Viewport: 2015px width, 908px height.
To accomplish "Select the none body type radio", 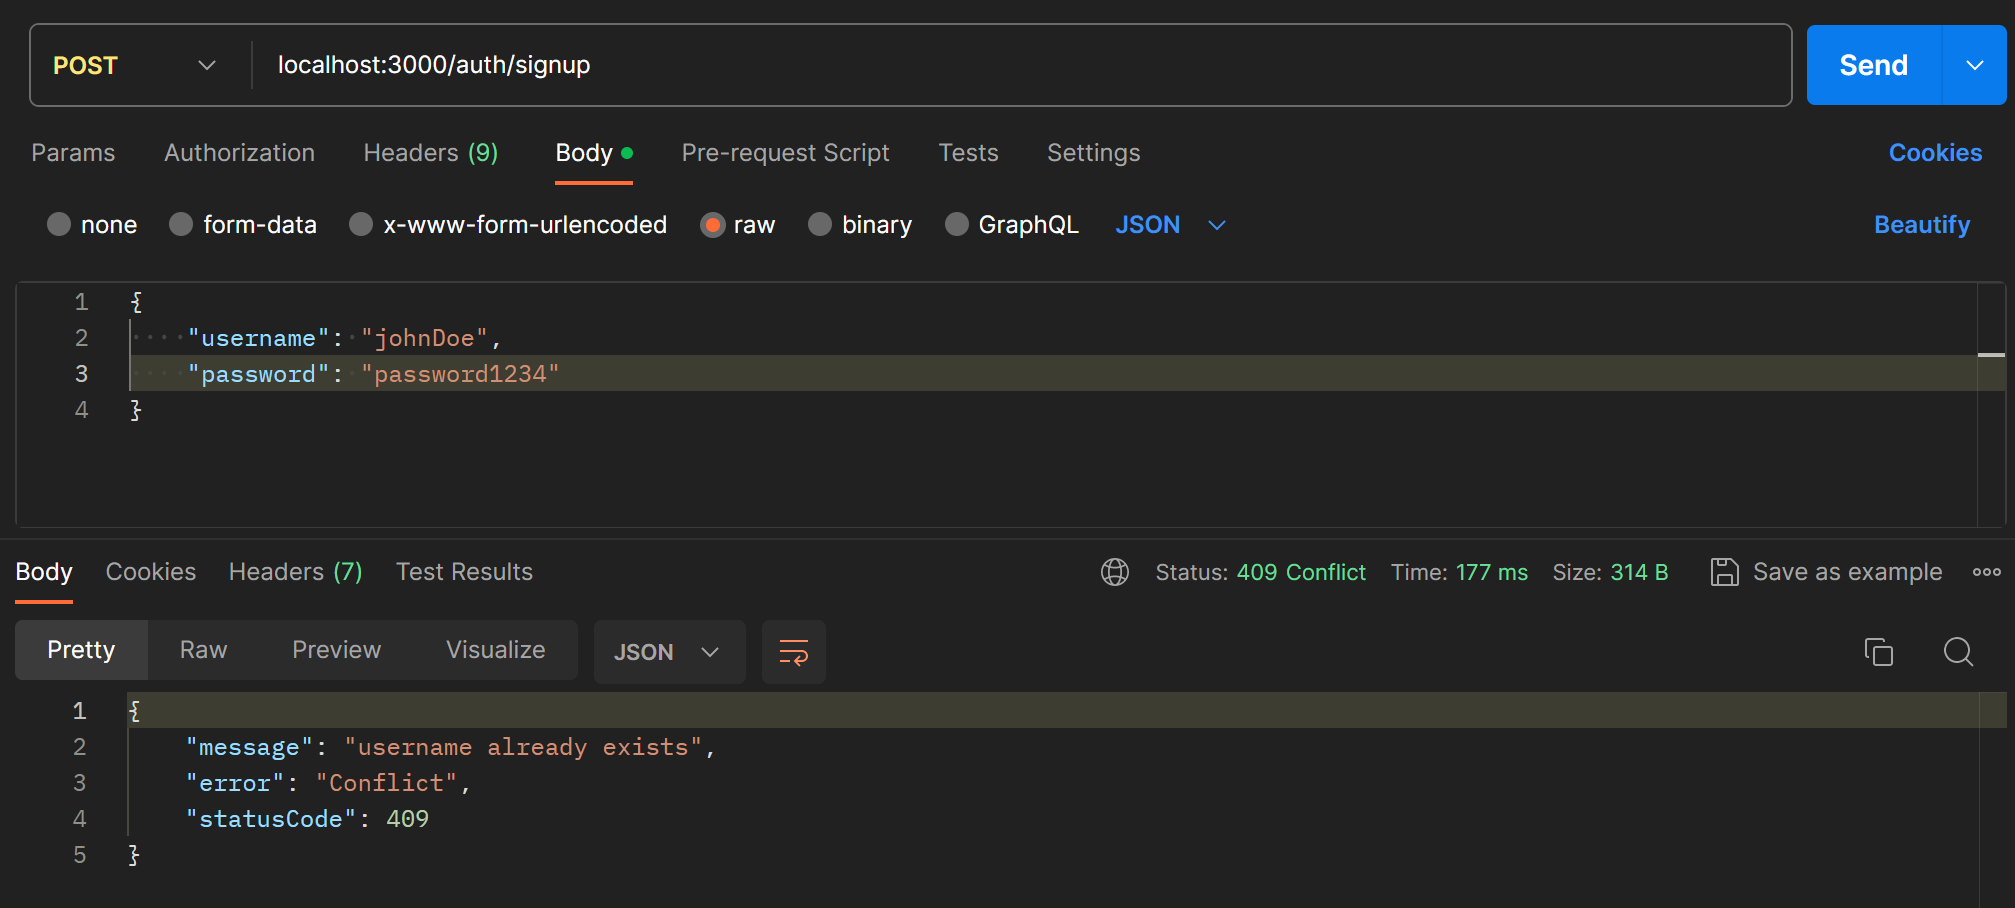I will (59, 224).
